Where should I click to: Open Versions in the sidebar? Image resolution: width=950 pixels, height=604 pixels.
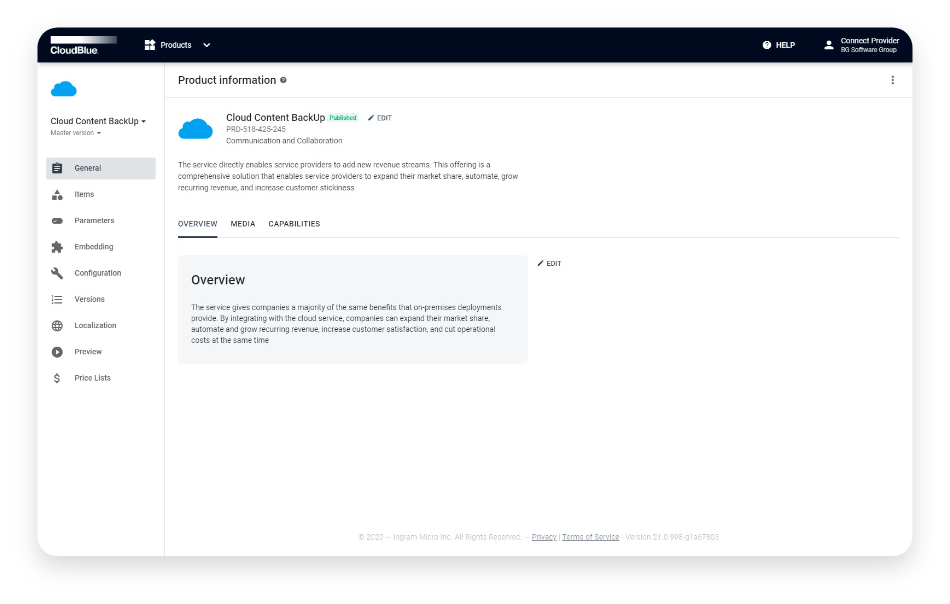pyautogui.click(x=89, y=299)
